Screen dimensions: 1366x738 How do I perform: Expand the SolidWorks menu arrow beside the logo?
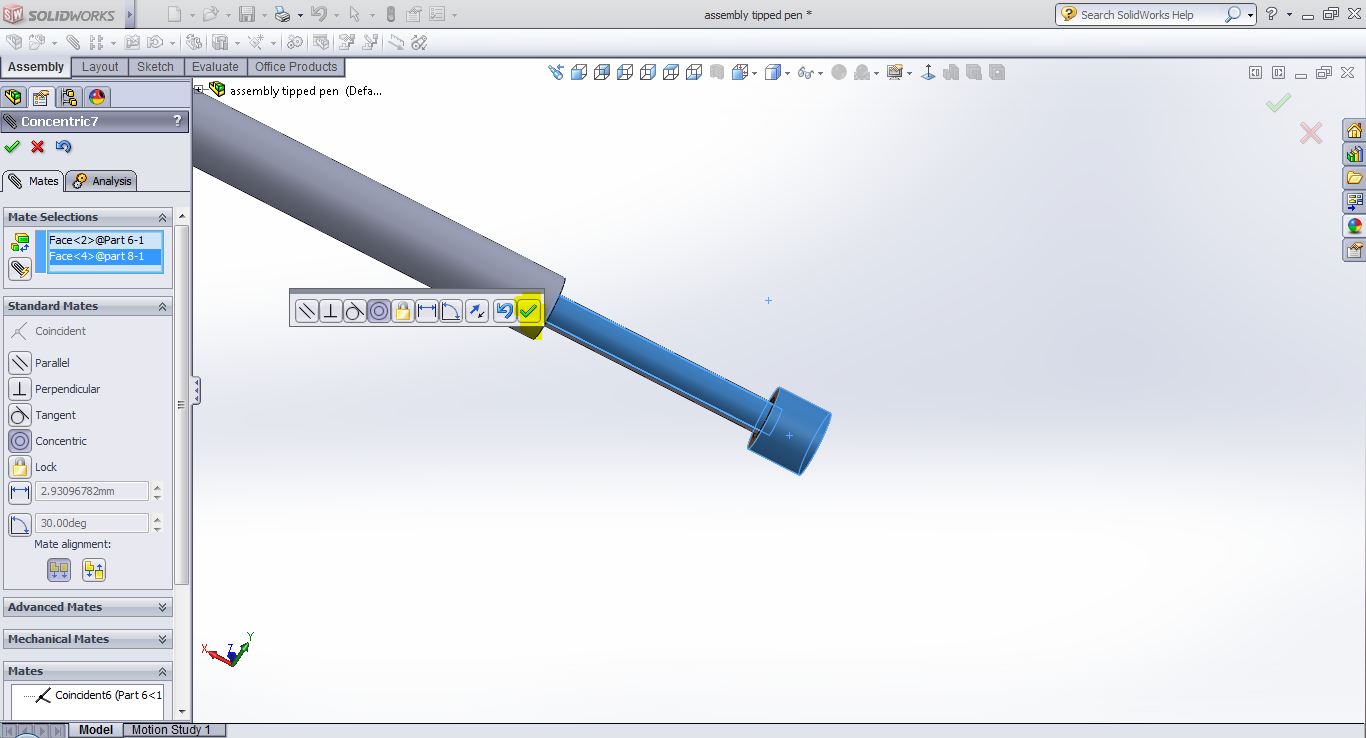(130, 14)
